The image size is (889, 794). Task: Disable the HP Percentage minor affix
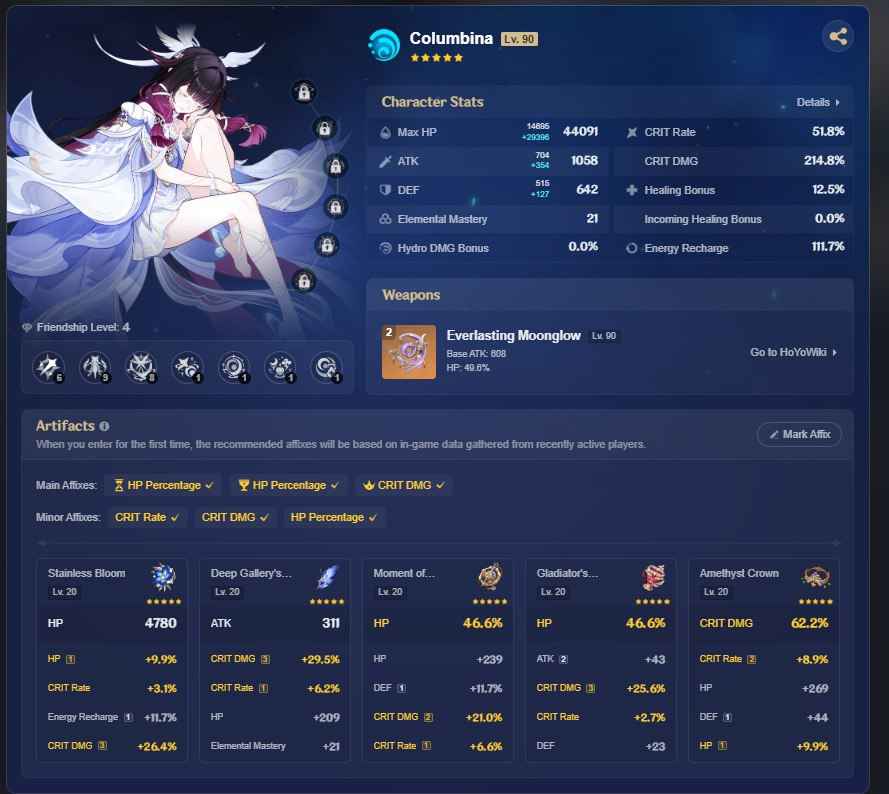click(333, 517)
